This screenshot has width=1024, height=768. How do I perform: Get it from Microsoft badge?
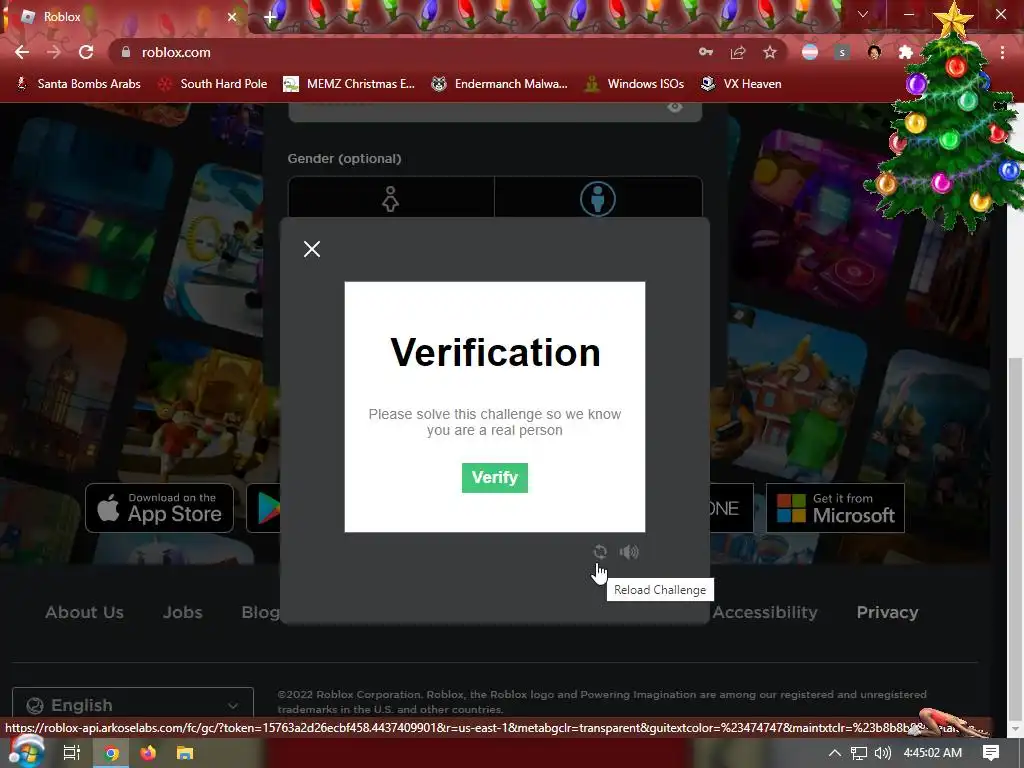(x=835, y=508)
